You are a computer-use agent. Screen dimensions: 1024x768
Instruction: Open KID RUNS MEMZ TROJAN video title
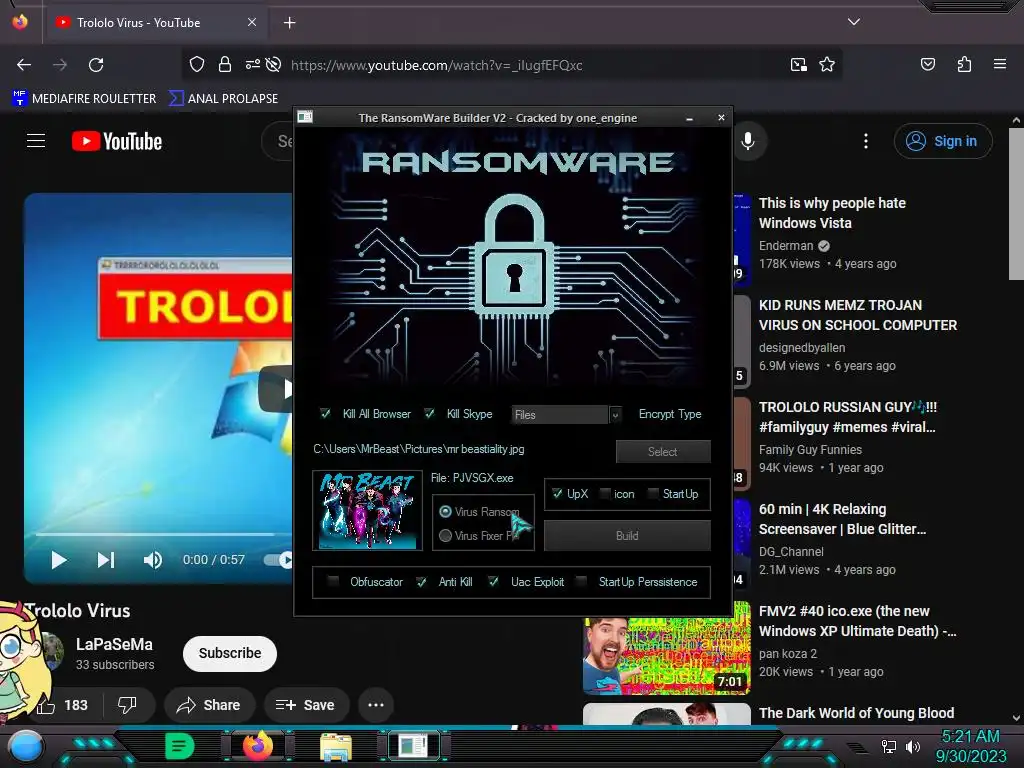857,315
